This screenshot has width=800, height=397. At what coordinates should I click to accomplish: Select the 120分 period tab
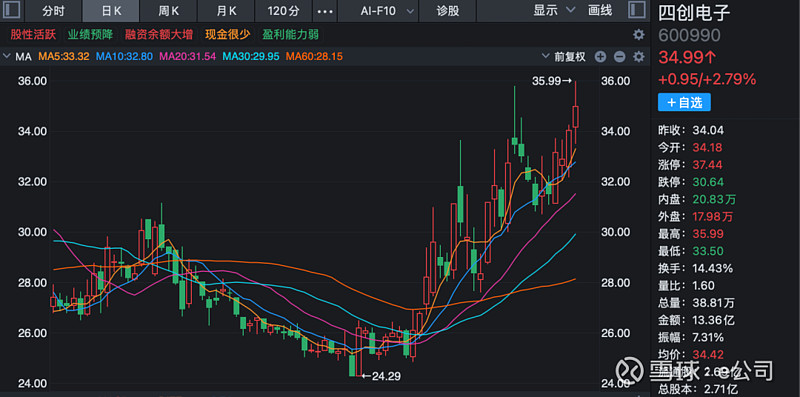pos(283,11)
